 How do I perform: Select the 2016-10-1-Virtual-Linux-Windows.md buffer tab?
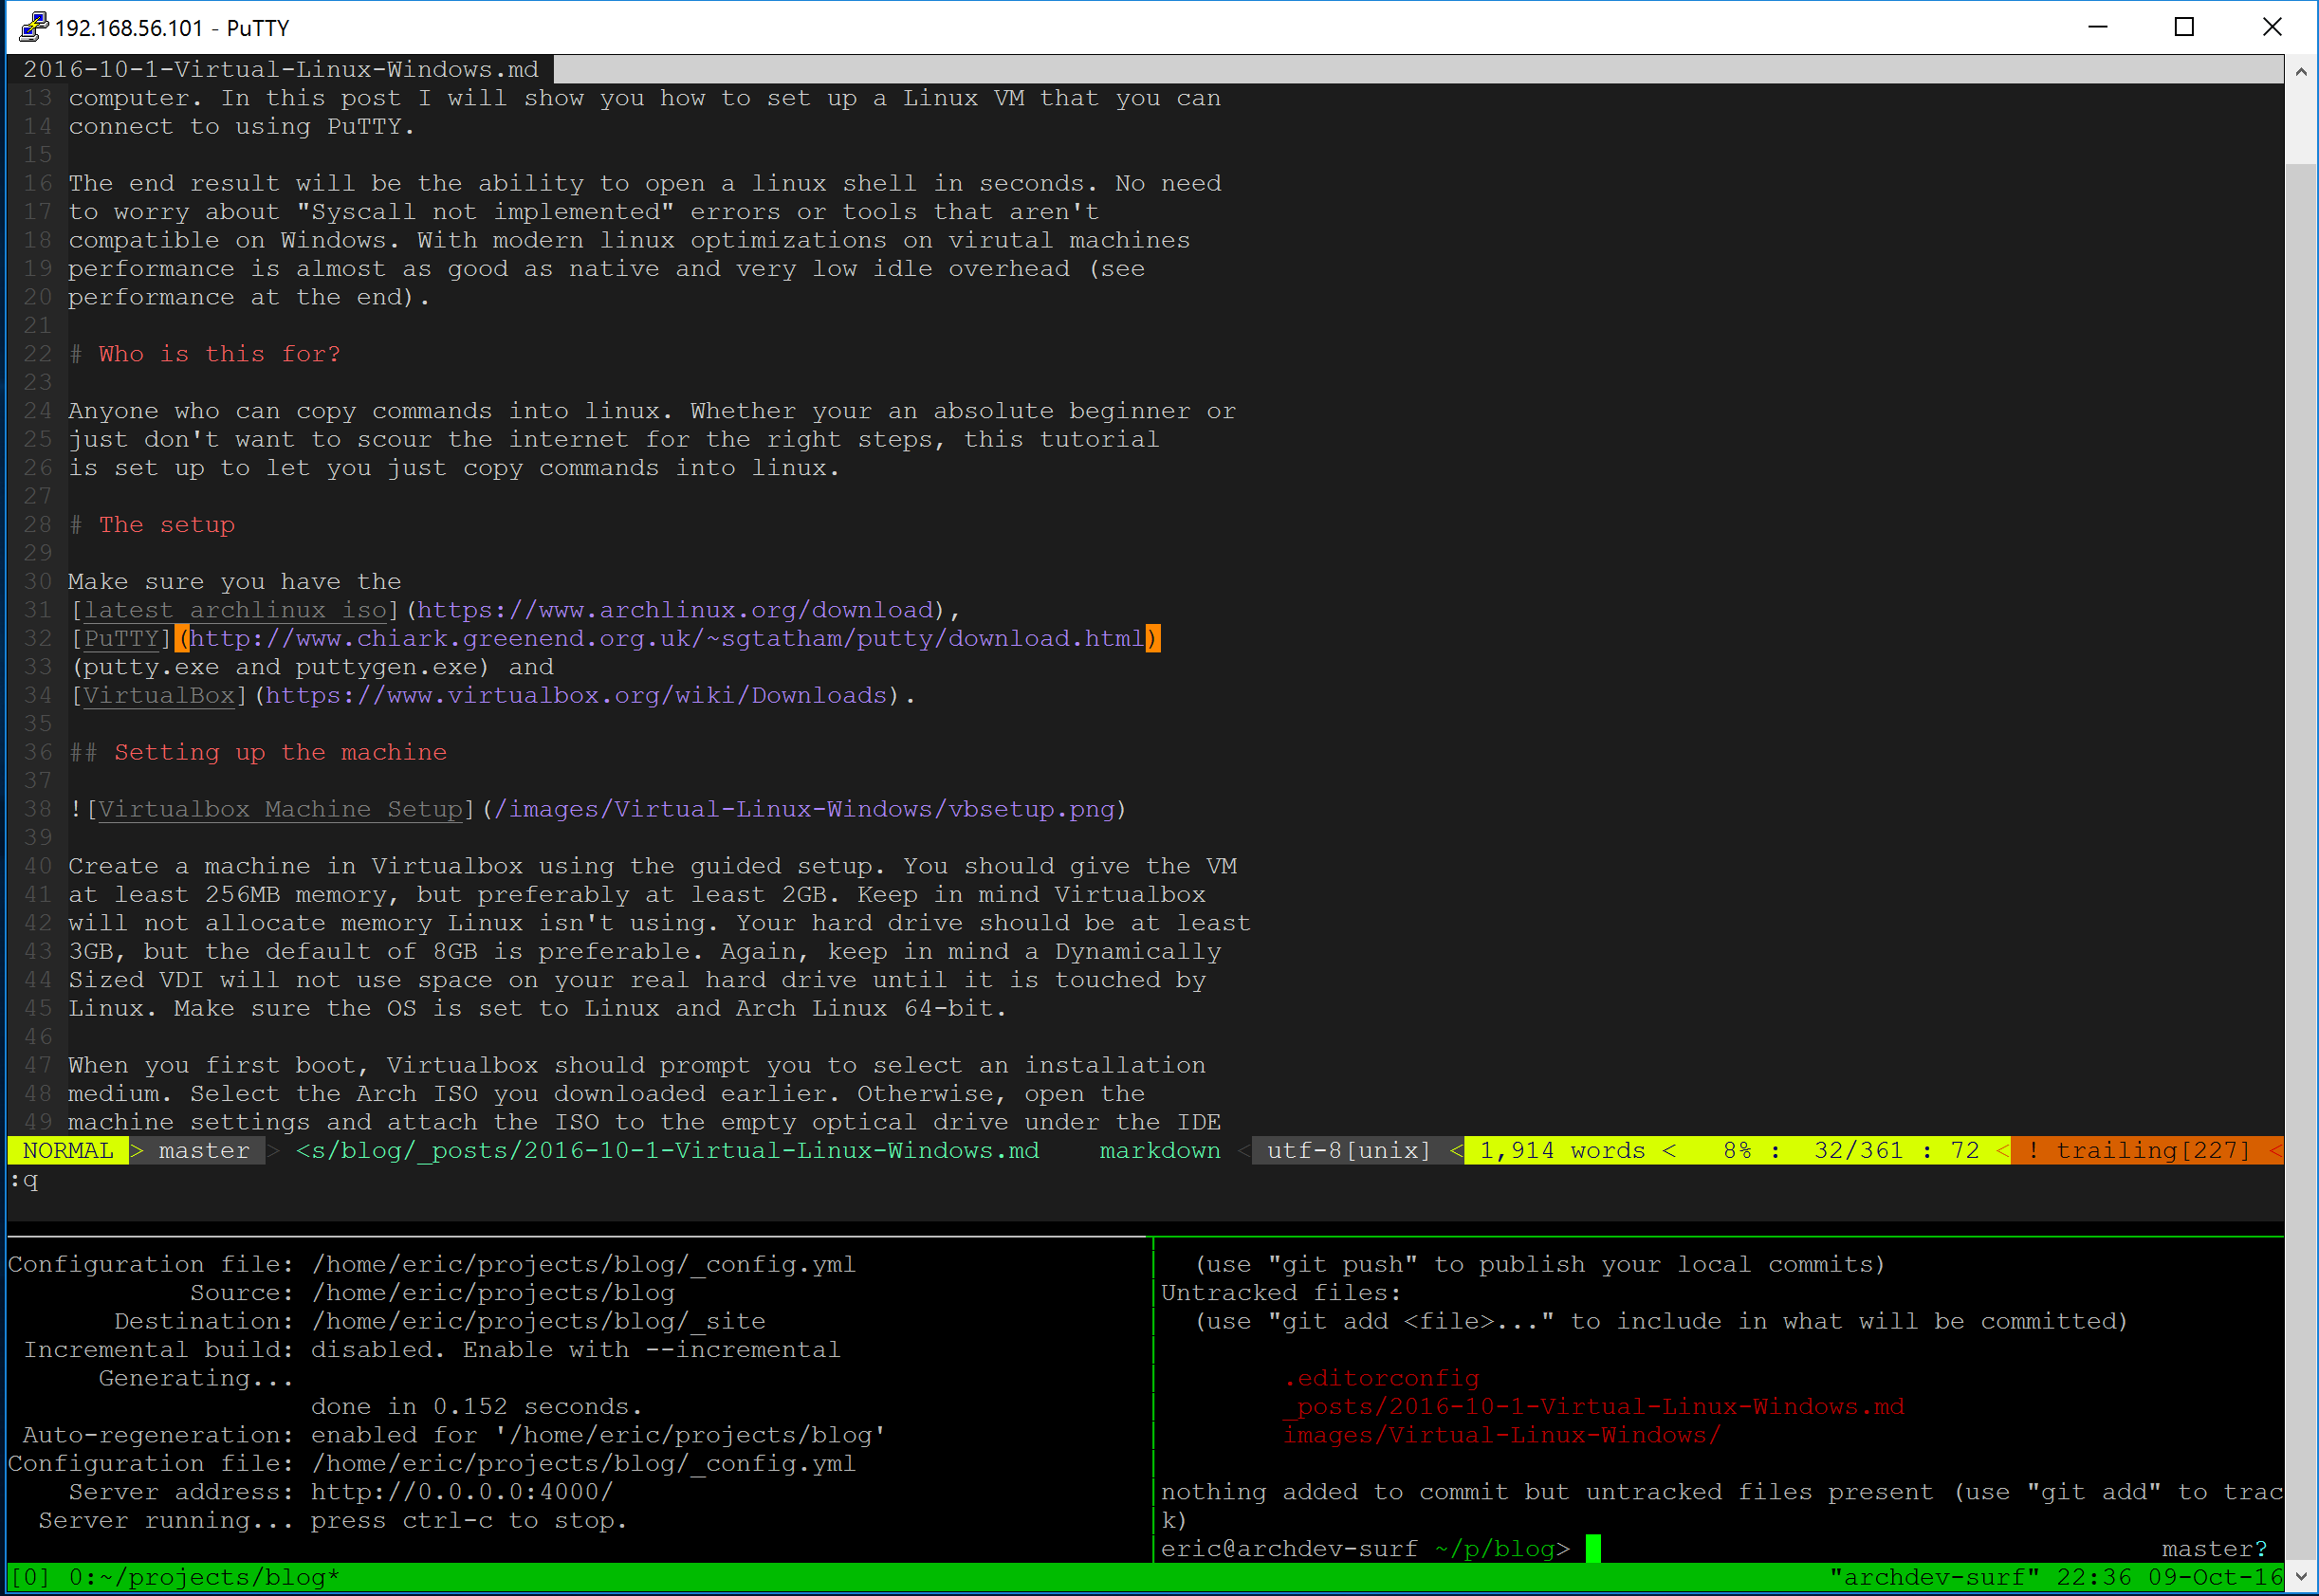click(281, 69)
